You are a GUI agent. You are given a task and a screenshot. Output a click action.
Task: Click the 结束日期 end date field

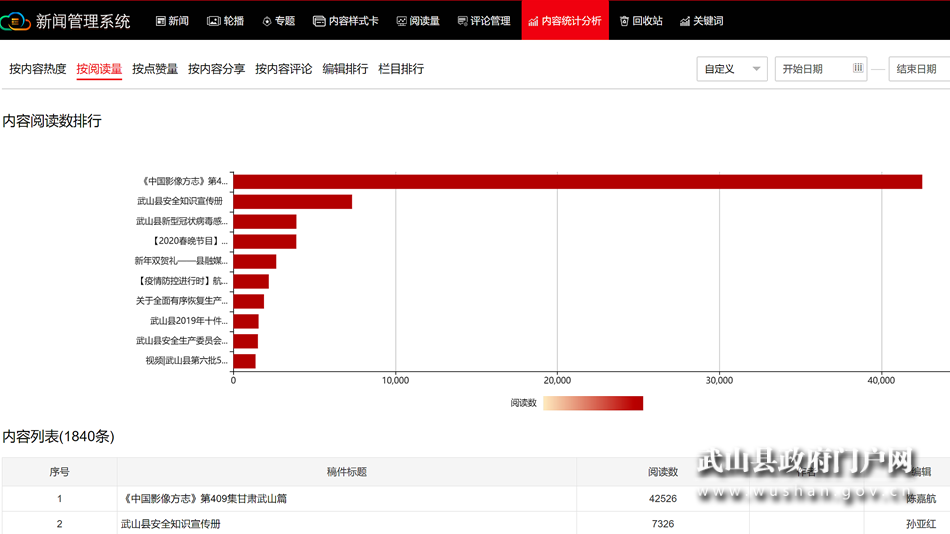918,69
